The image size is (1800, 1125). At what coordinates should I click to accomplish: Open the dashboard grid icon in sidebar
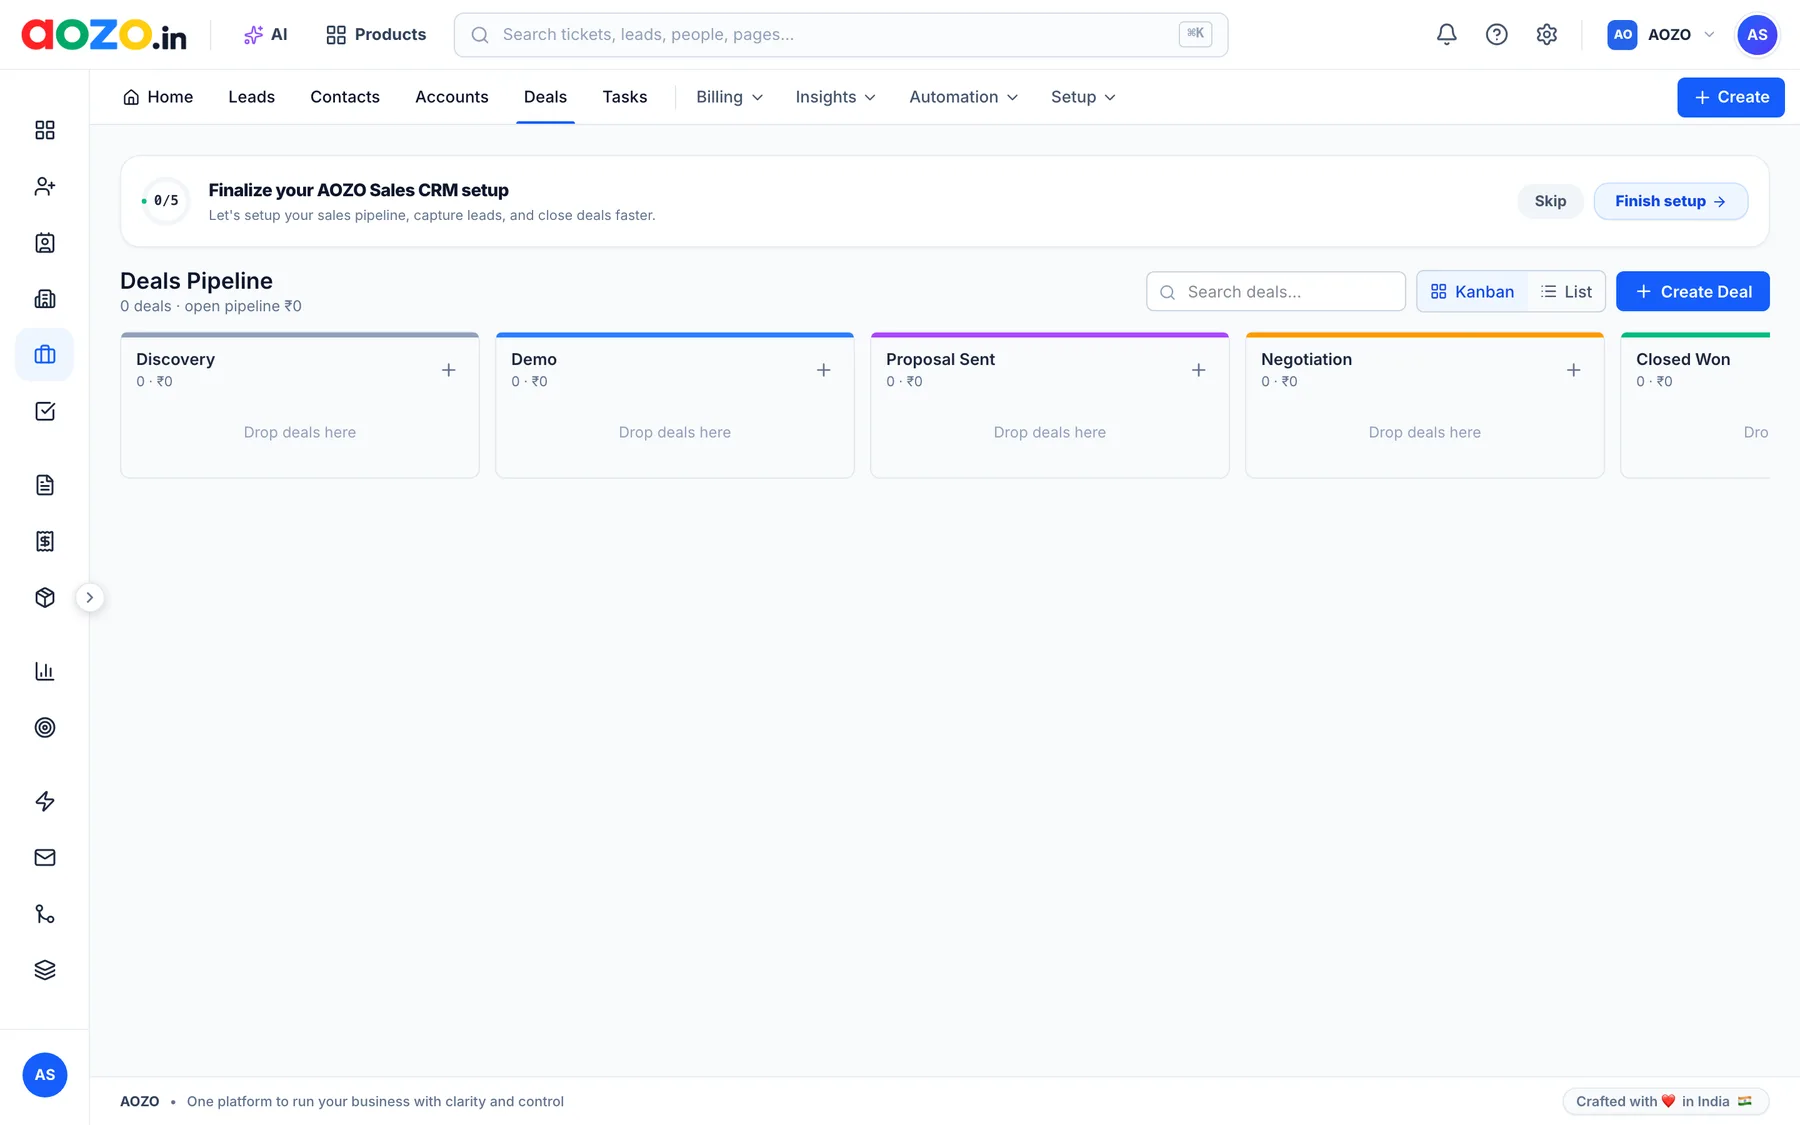tap(45, 130)
